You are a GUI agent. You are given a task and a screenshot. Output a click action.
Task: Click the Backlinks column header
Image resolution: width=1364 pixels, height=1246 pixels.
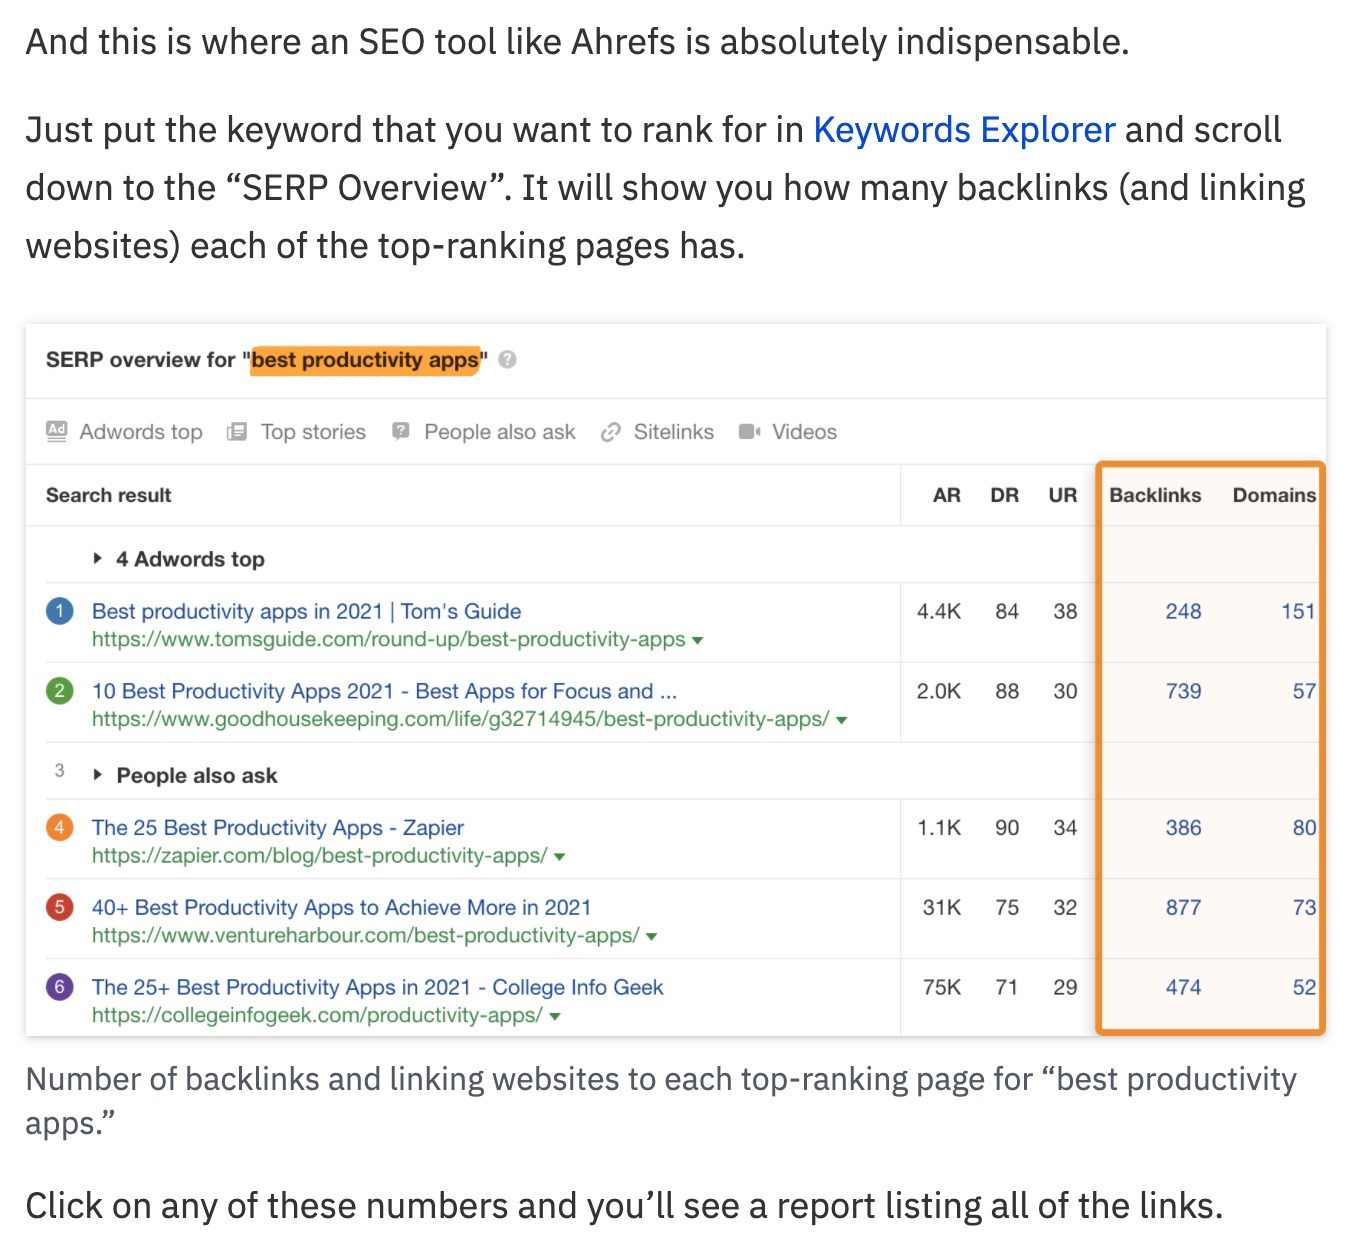point(1155,494)
